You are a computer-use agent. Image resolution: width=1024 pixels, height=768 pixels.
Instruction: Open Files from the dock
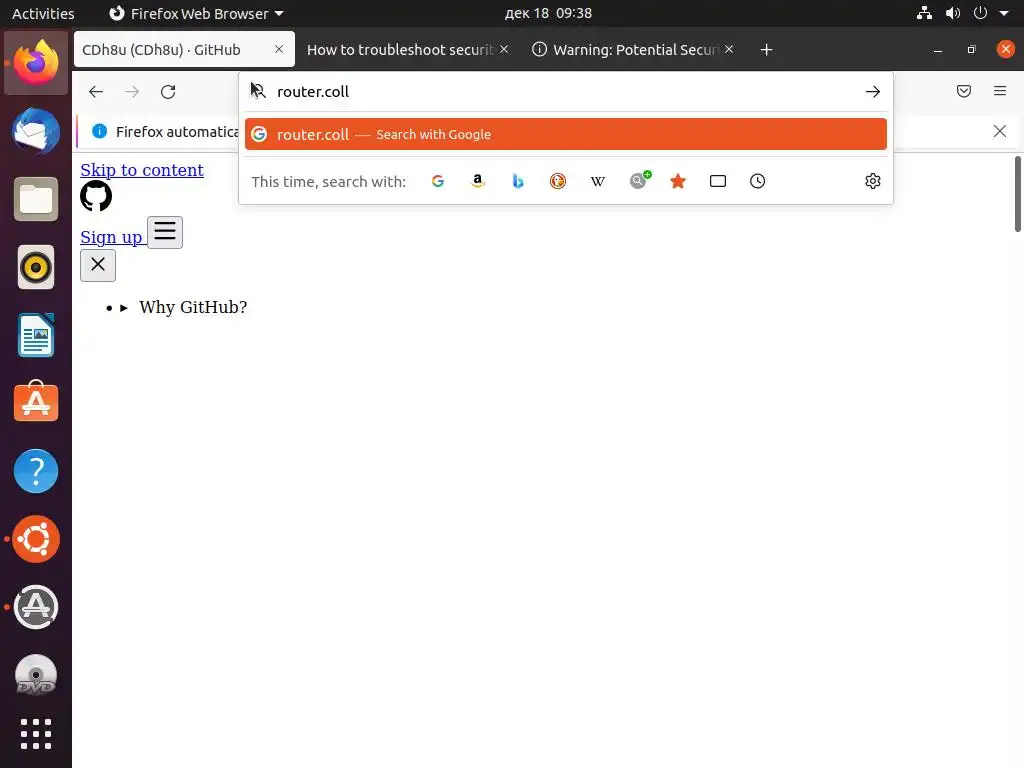(x=36, y=199)
